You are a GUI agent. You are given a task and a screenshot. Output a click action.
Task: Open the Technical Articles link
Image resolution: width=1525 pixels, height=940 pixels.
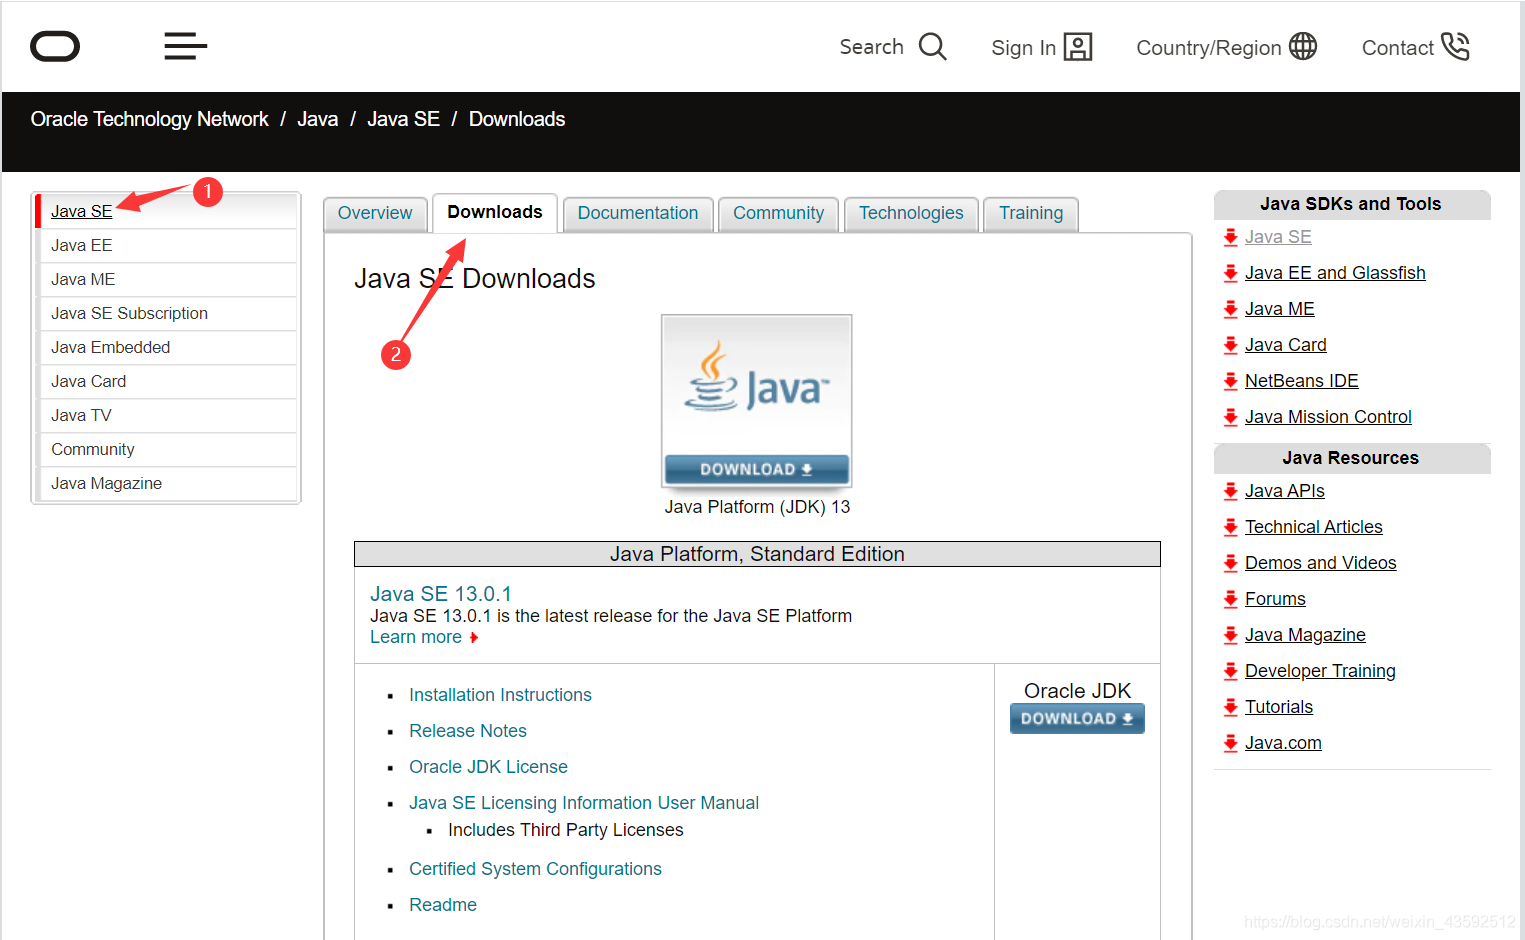1314,527
